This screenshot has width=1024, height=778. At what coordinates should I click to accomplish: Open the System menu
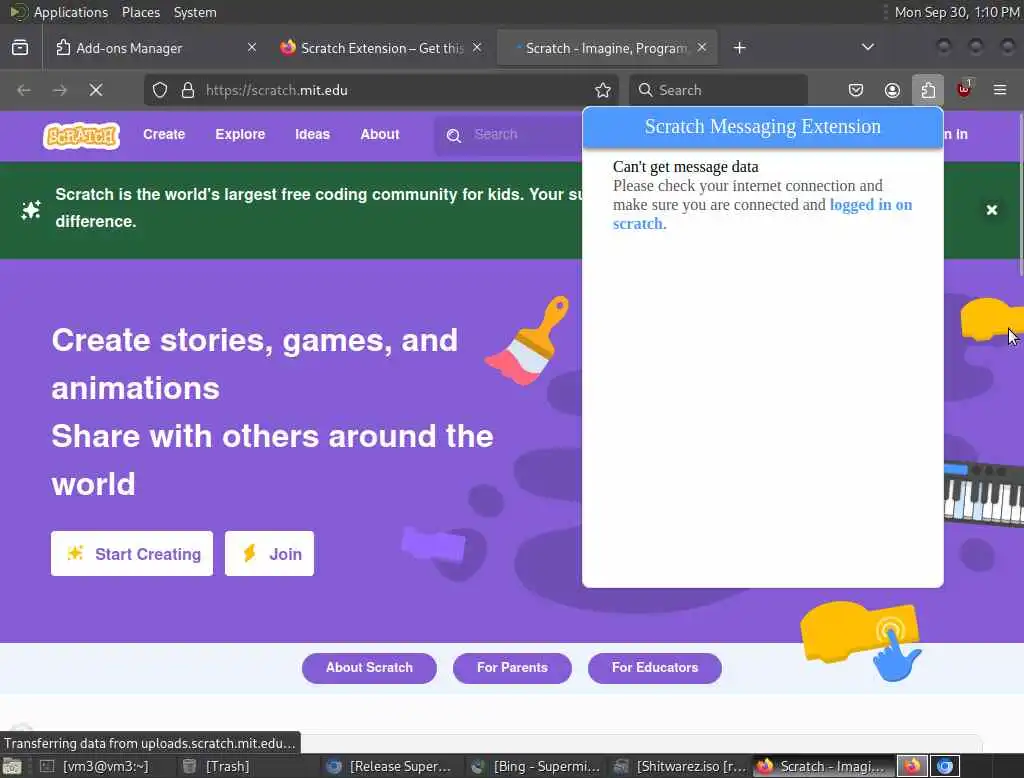(195, 12)
